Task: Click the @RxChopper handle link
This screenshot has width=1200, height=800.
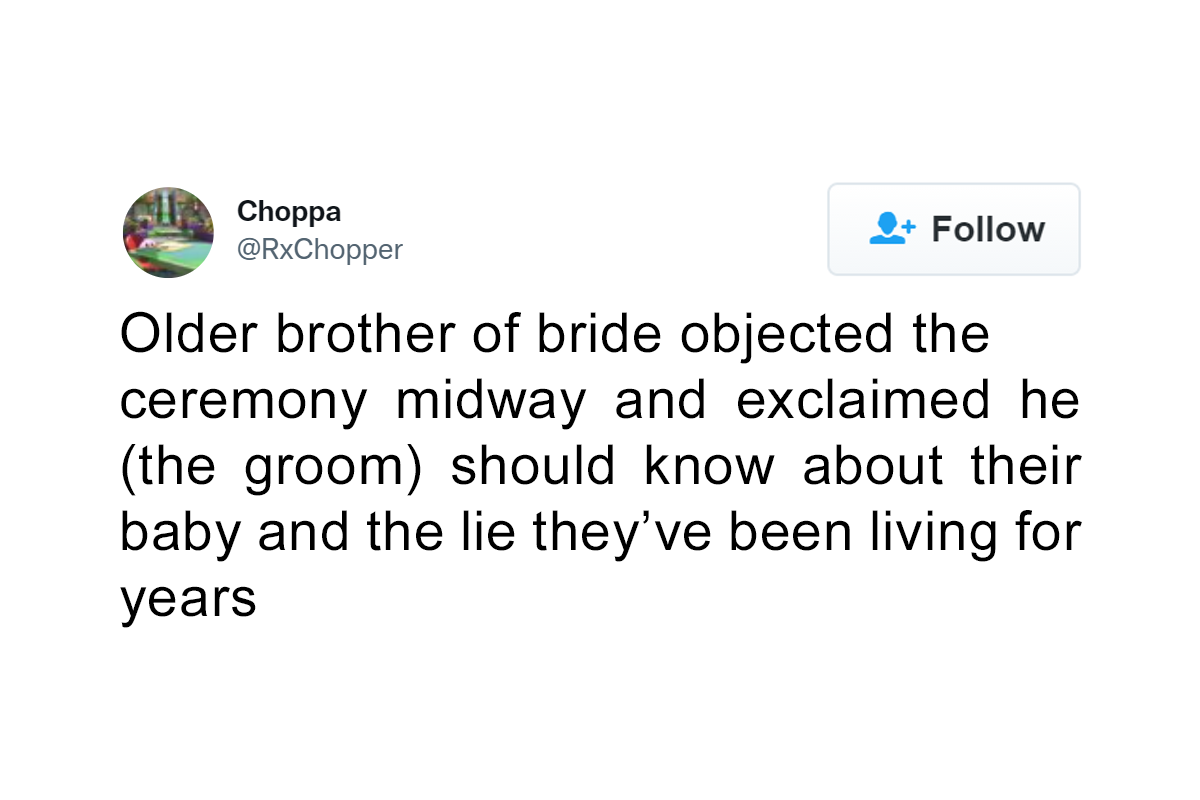Action: pyautogui.click(x=320, y=249)
